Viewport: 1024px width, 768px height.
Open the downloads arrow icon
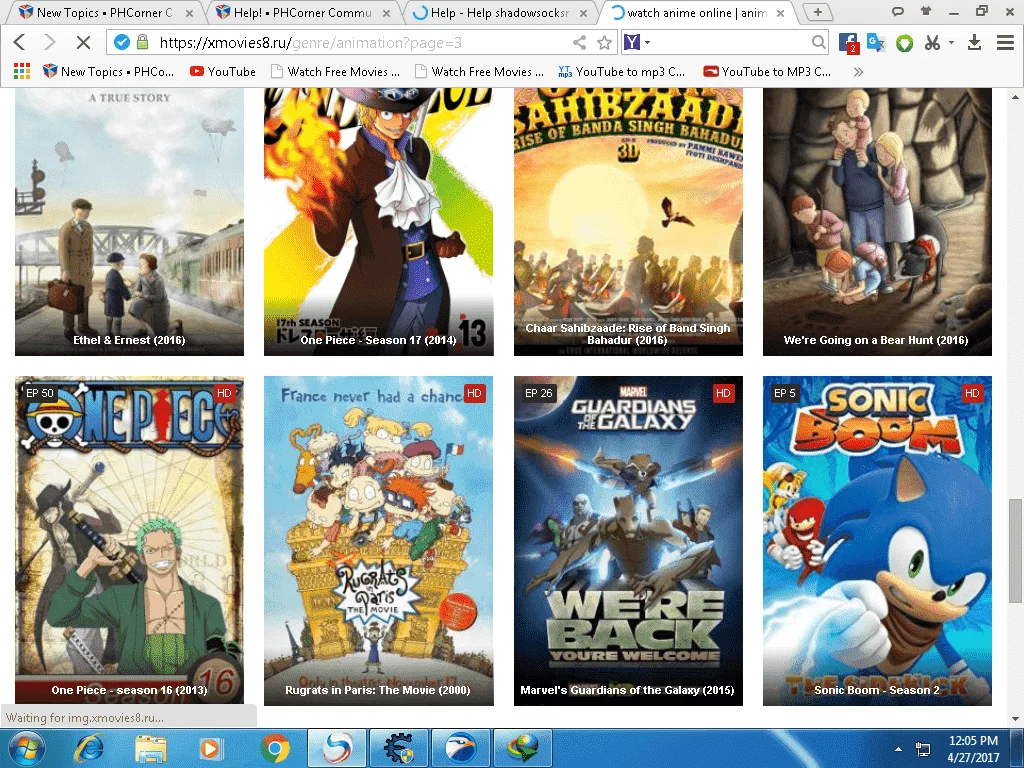(974, 42)
